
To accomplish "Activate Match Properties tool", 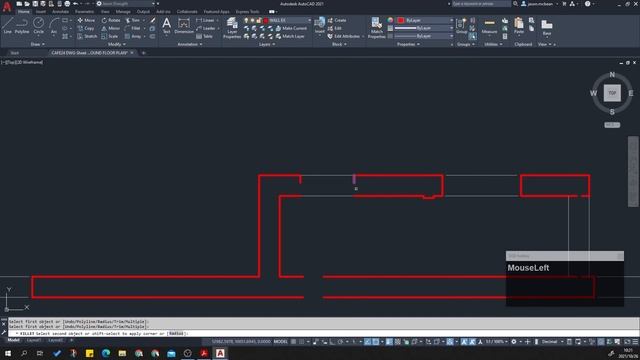I will click(x=376, y=28).
